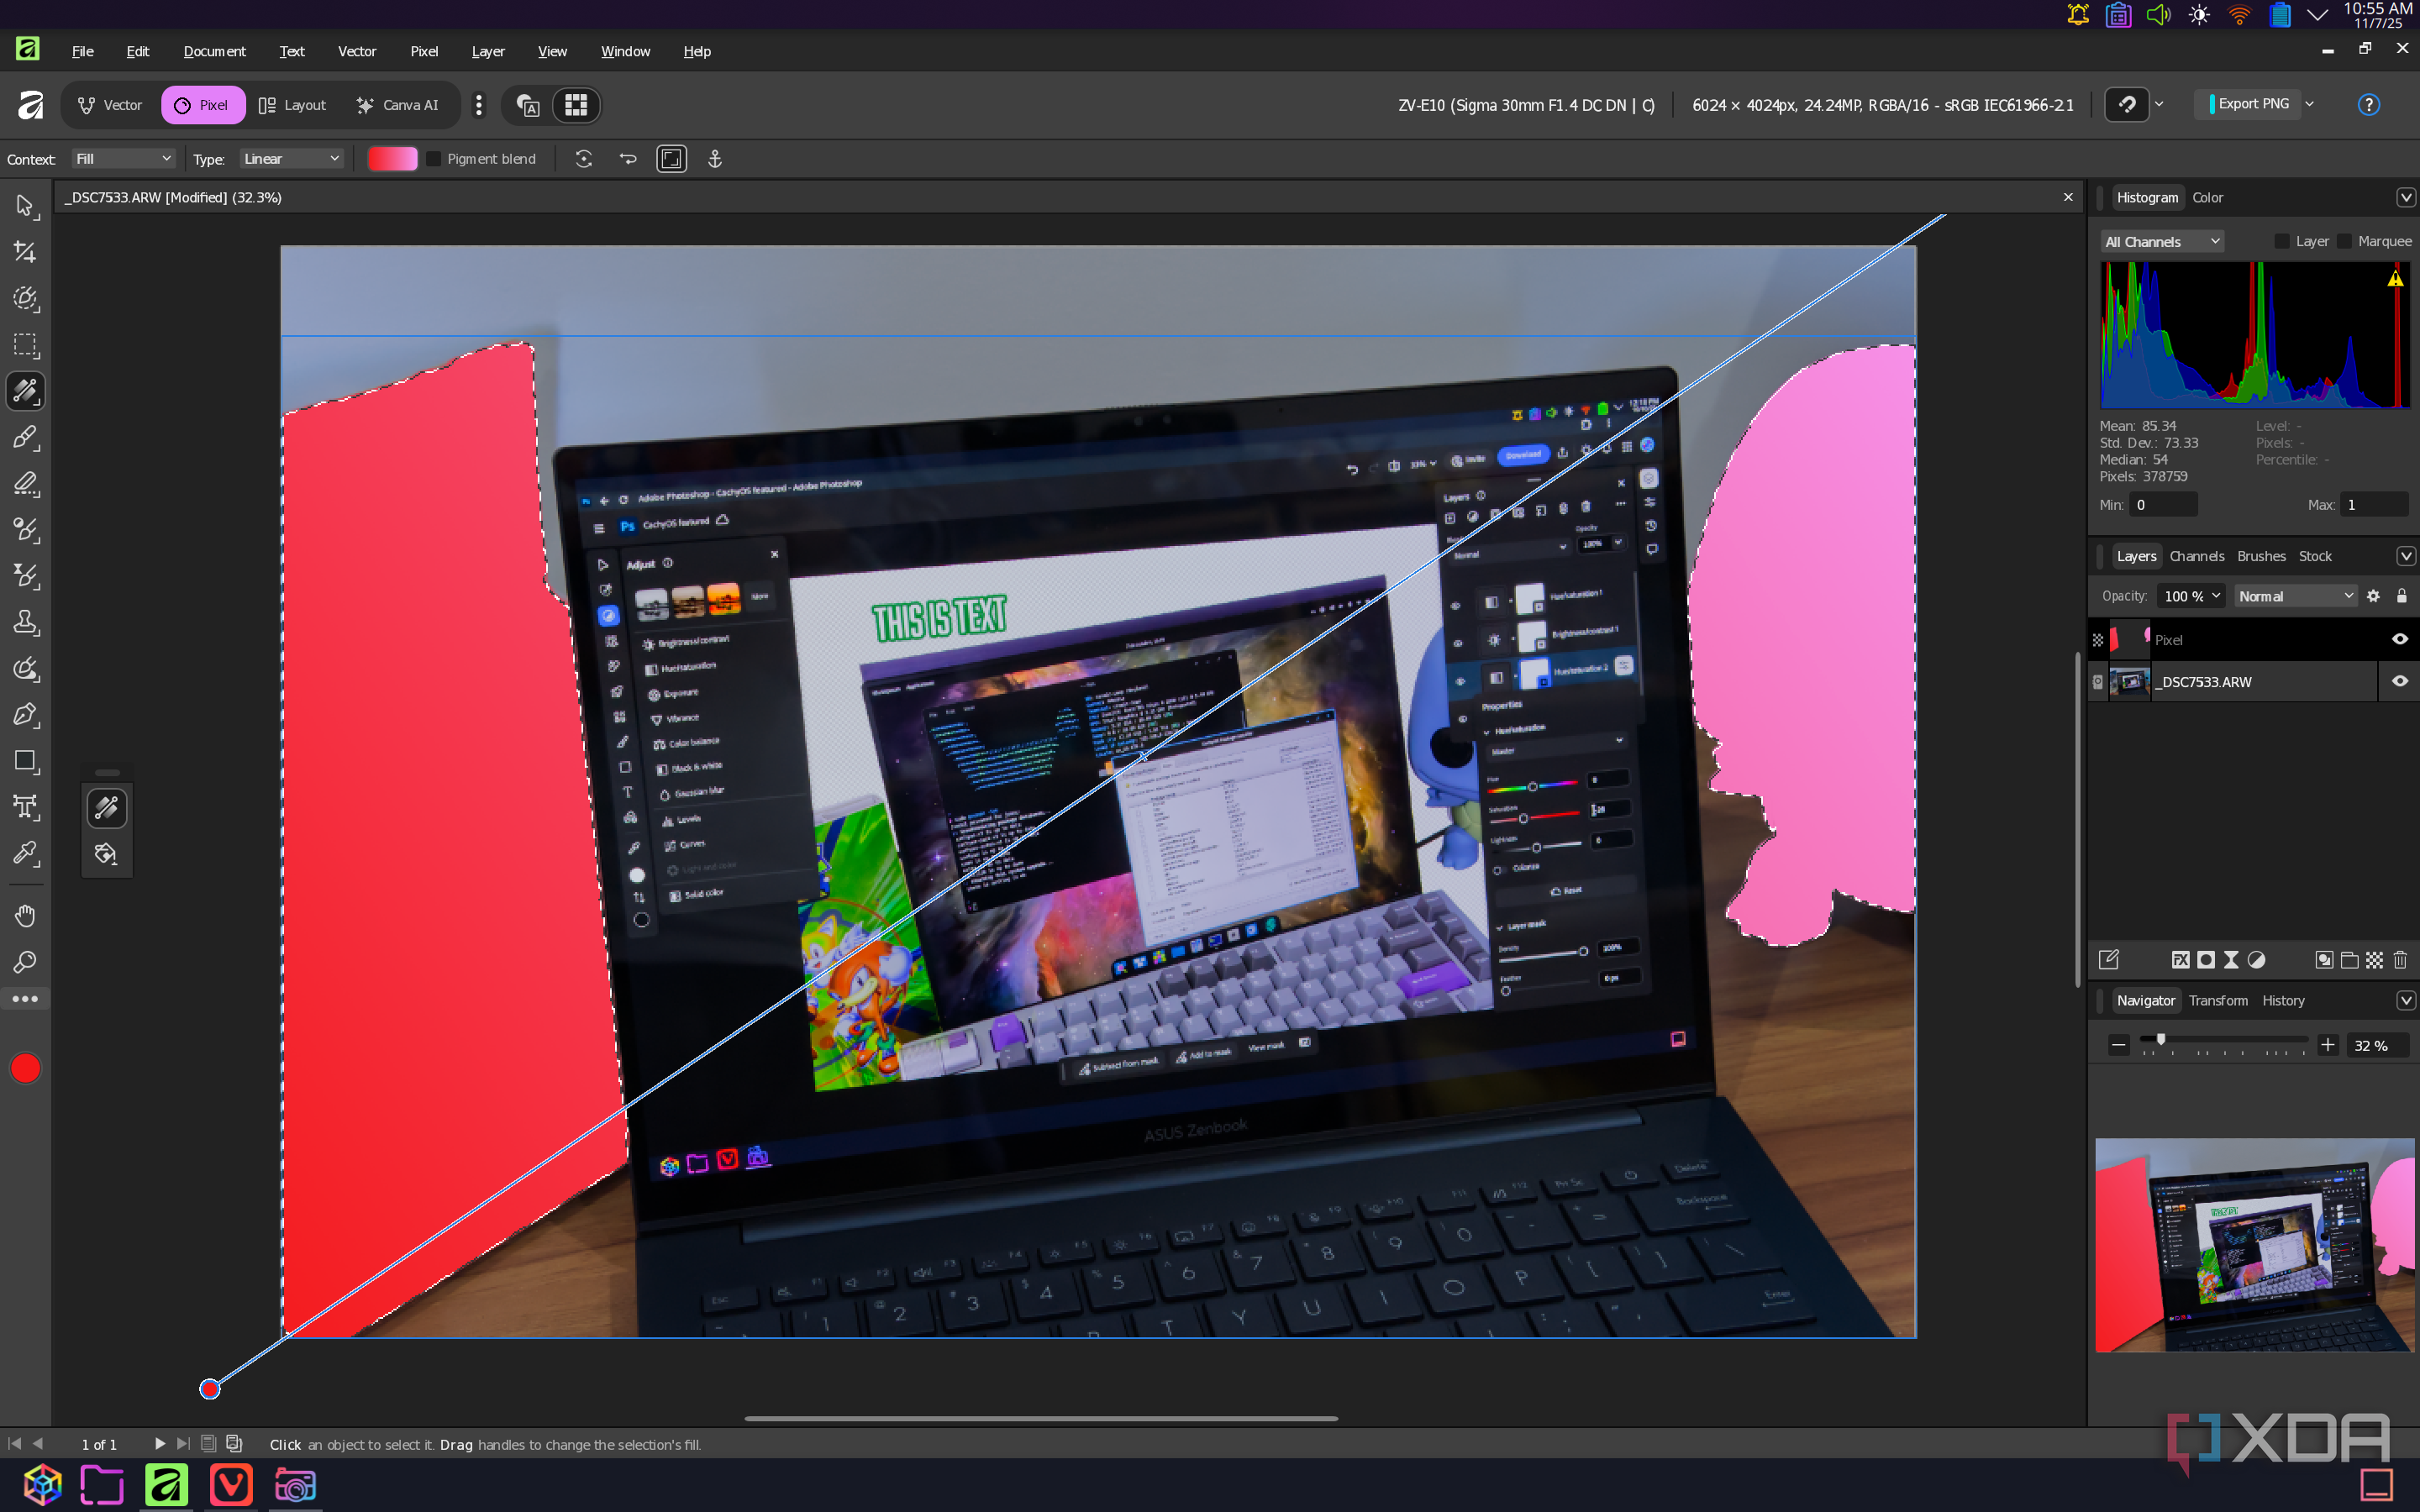Click the red primary color circle

[x=25, y=1069]
